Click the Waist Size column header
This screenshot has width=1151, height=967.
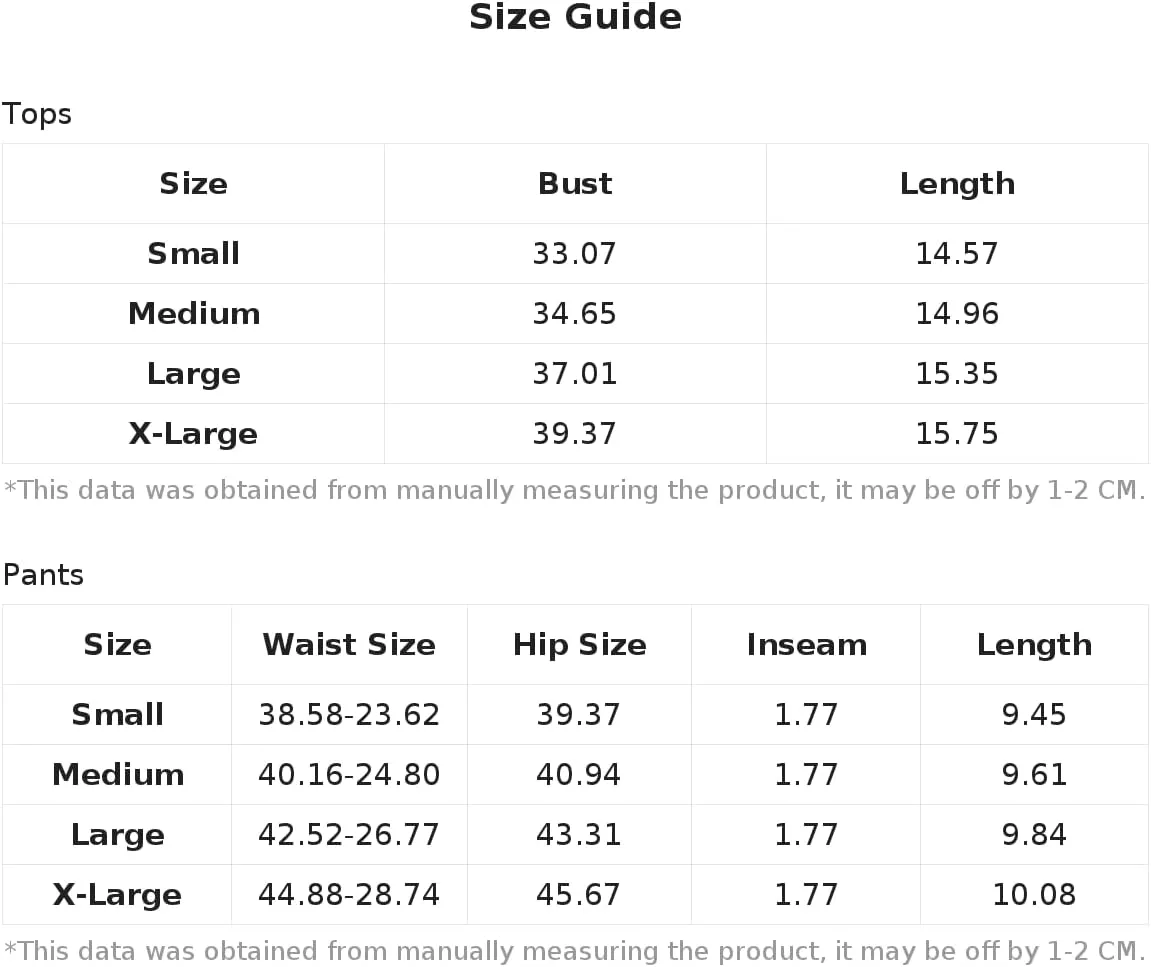click(x=349, y=645)
